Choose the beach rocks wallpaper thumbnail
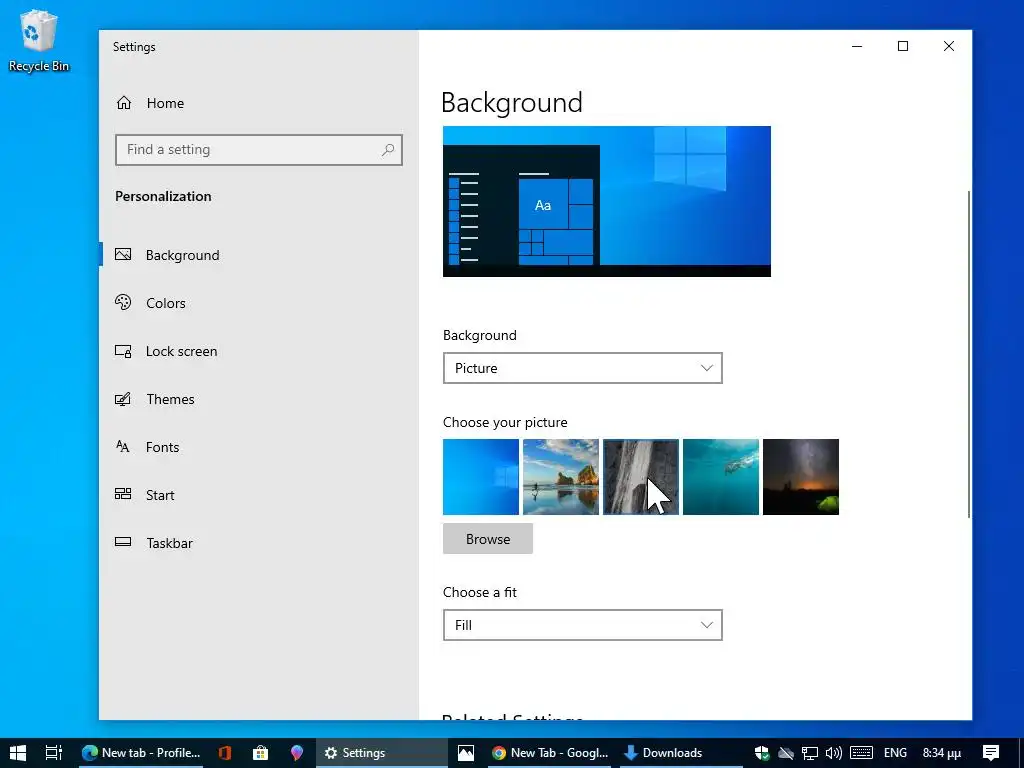 [561, 477]
